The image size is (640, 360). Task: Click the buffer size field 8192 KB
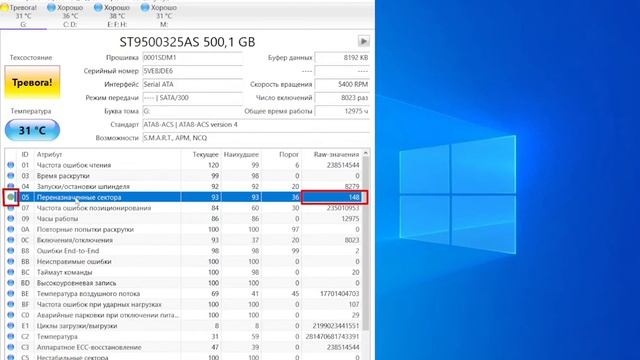coord(342,58)
